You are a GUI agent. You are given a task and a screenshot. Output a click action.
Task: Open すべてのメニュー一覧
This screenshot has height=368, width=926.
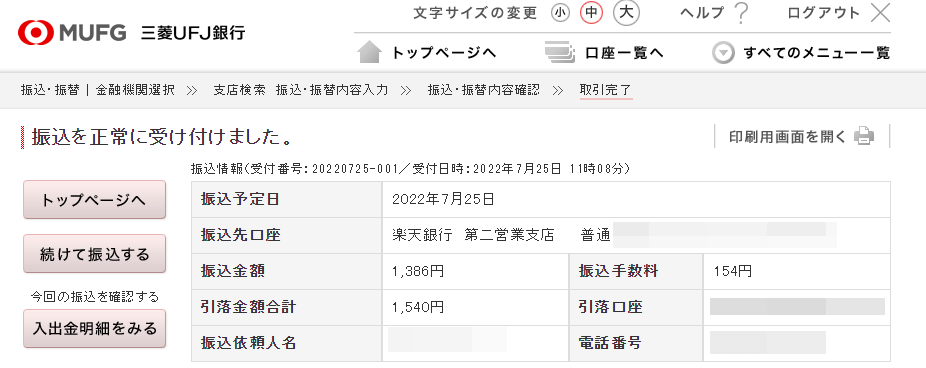coord(816,53)
